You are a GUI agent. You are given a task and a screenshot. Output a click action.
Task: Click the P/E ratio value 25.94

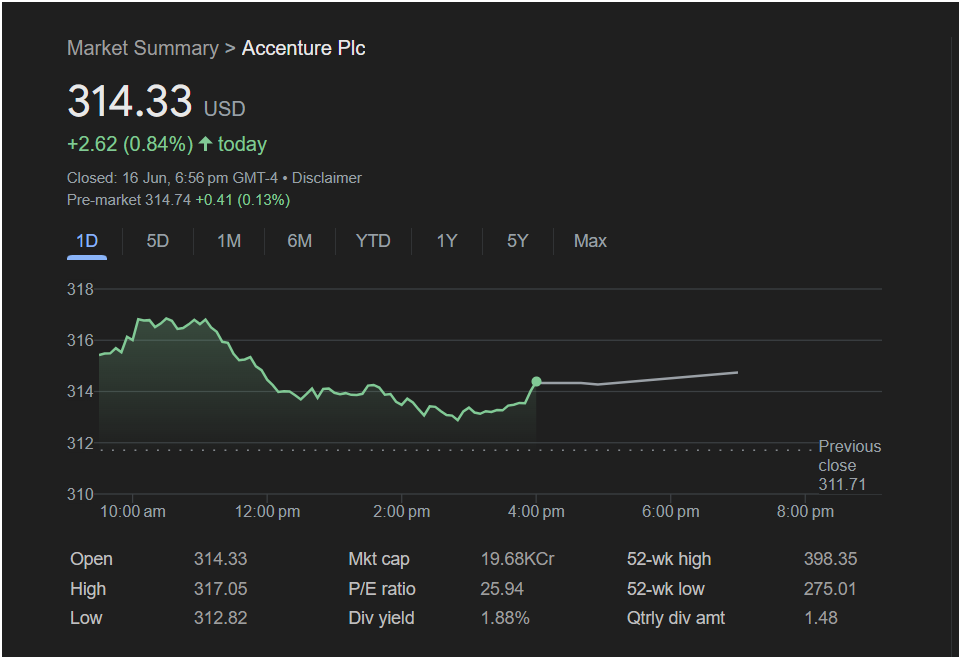(502, 589)
